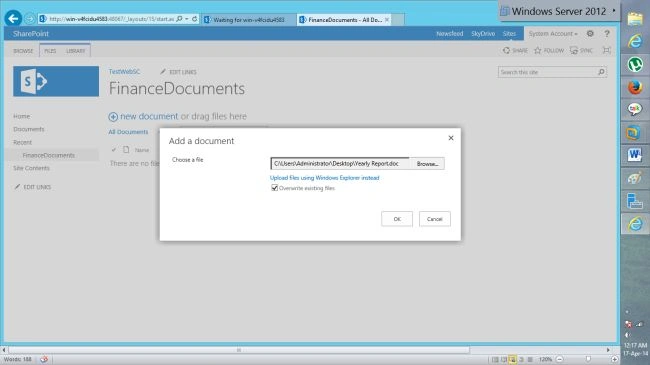
Task: Open Paint from the taskbar
Action: 635,178
